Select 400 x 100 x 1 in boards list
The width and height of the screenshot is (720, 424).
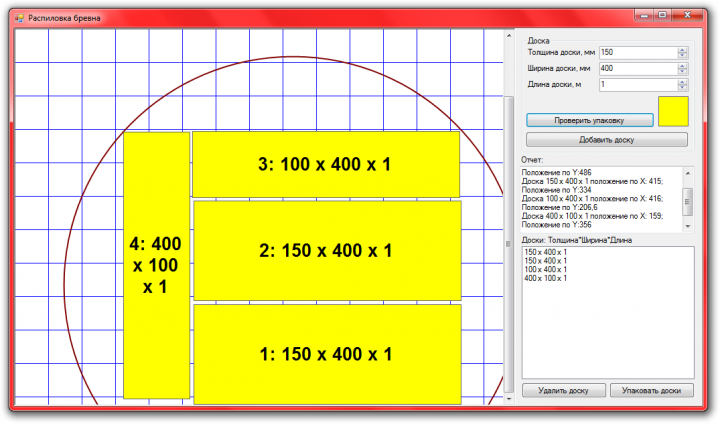(x=546, y=278)
